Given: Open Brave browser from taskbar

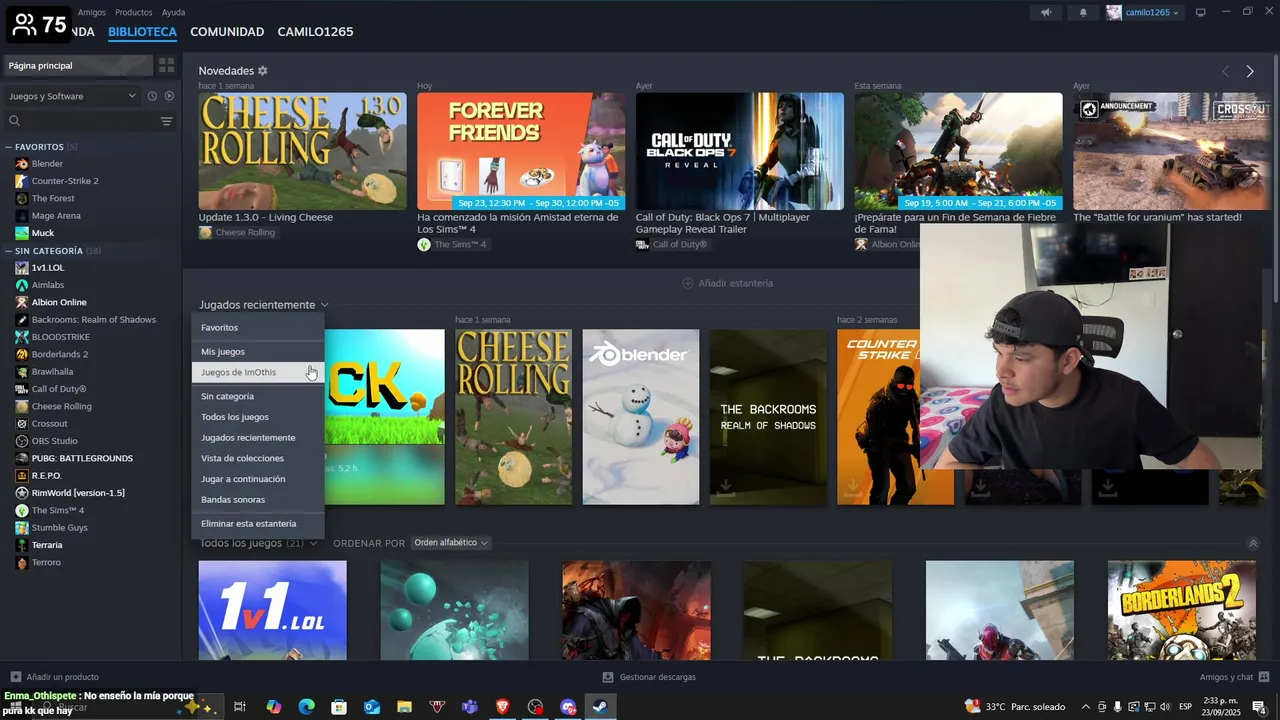Looking at the screenshot, I should click(x=502, y=707).
